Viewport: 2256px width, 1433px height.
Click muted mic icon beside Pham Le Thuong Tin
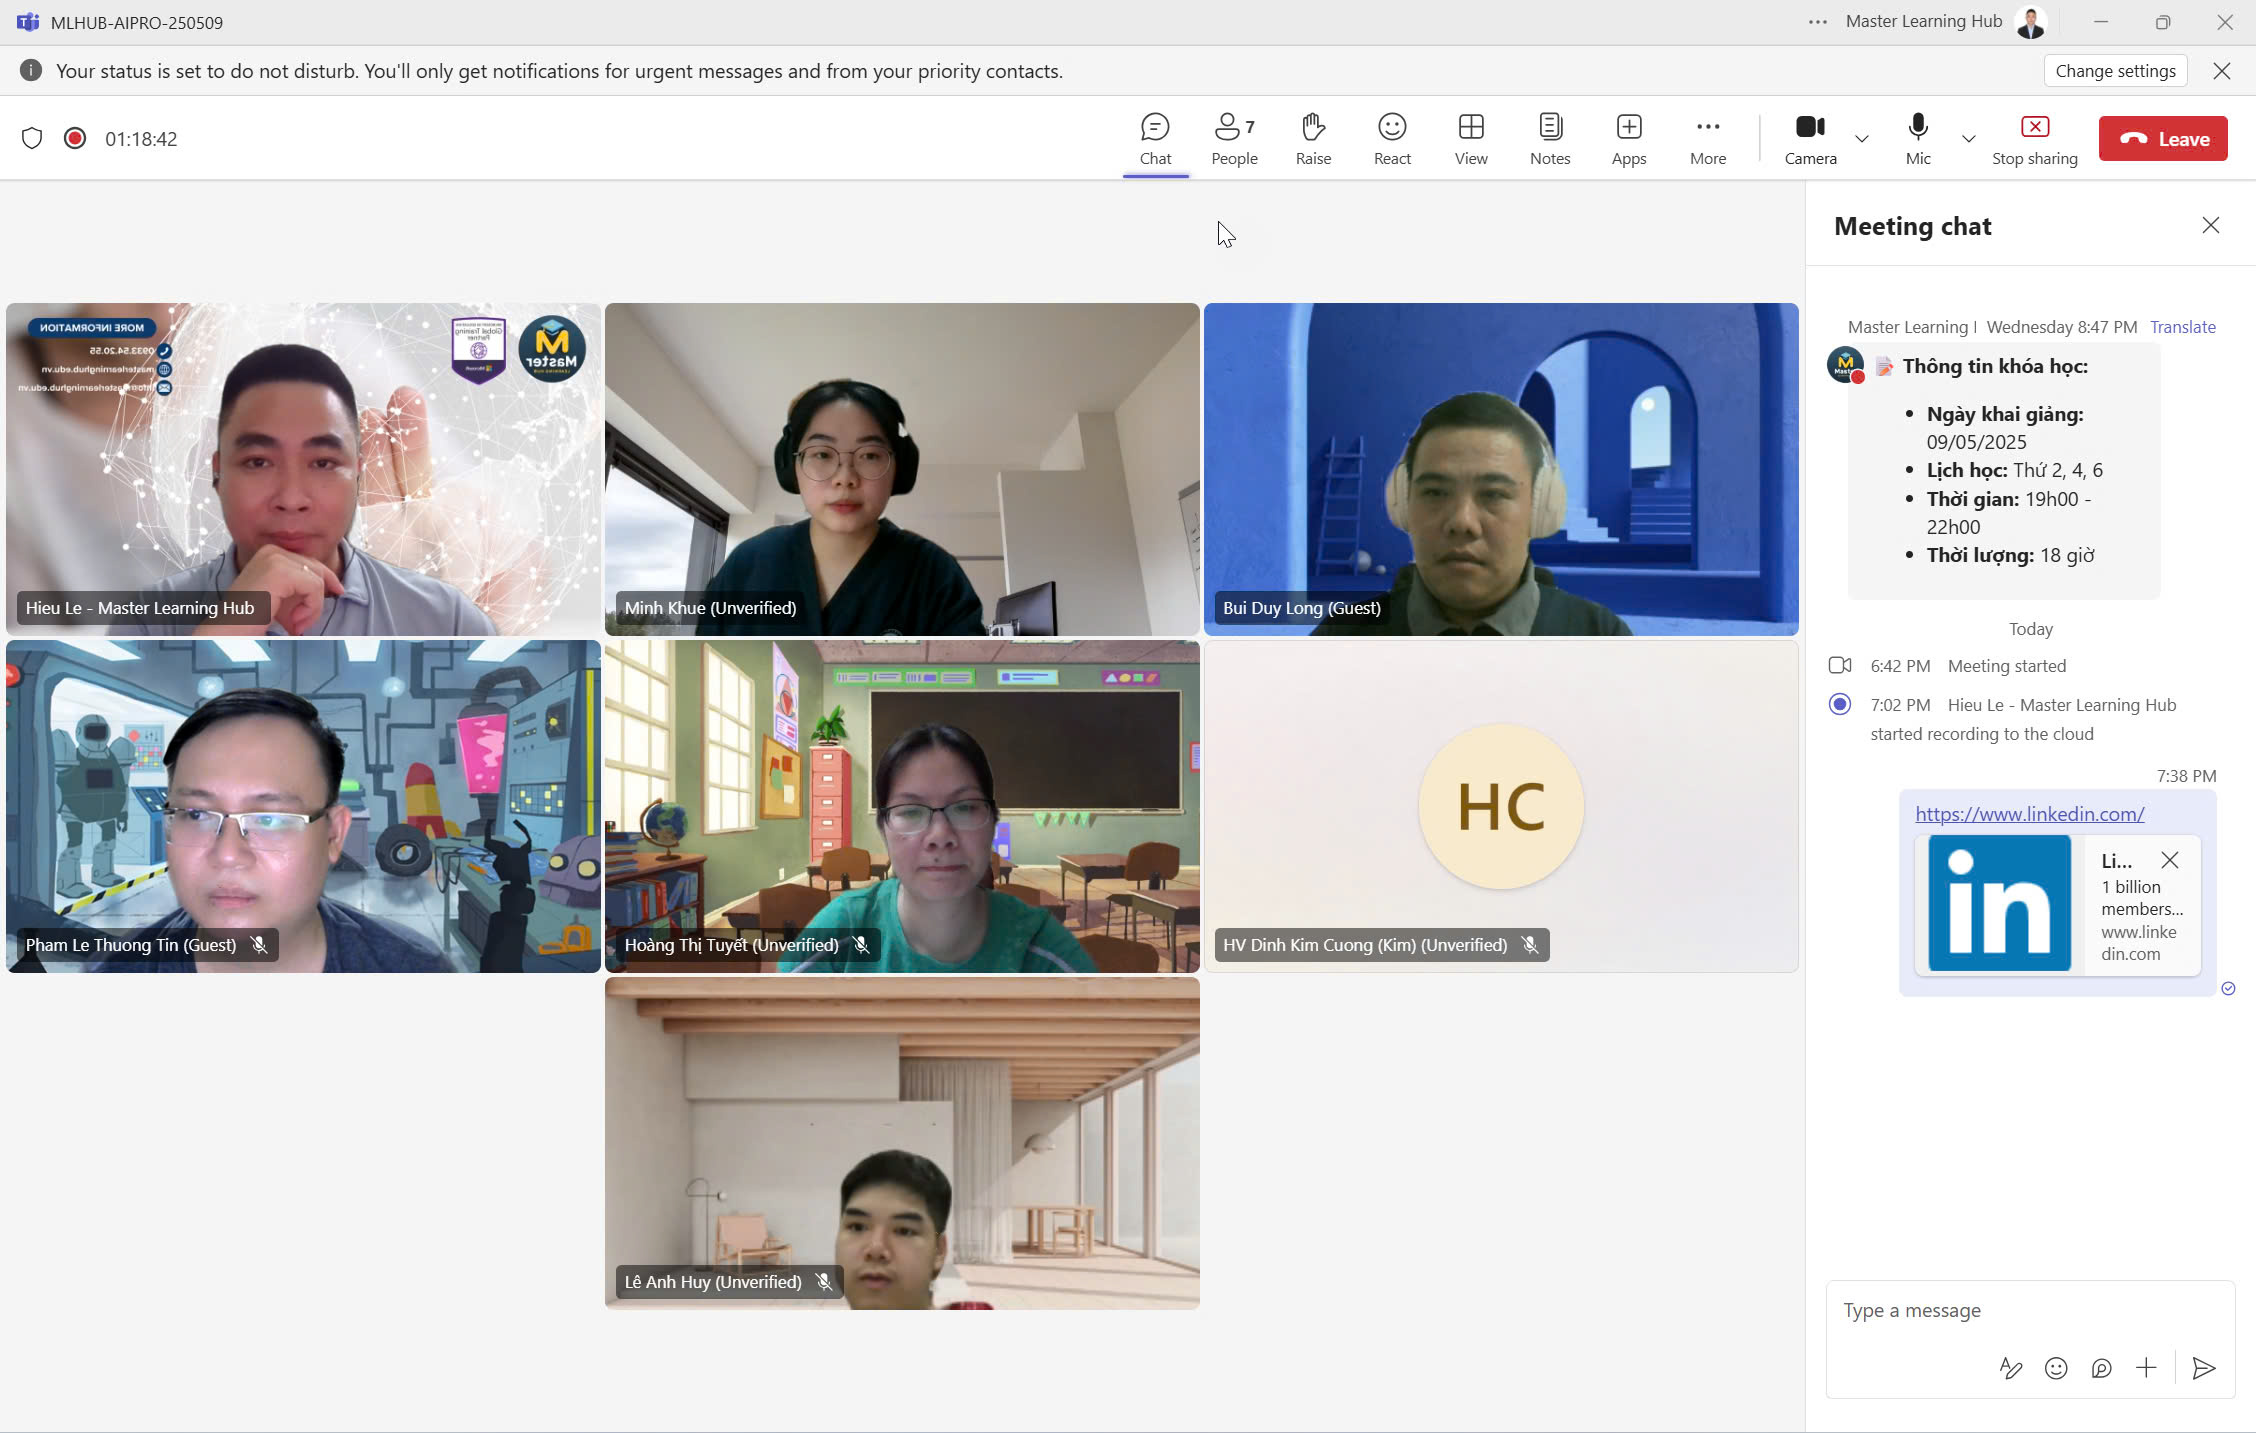click(259, 945)
